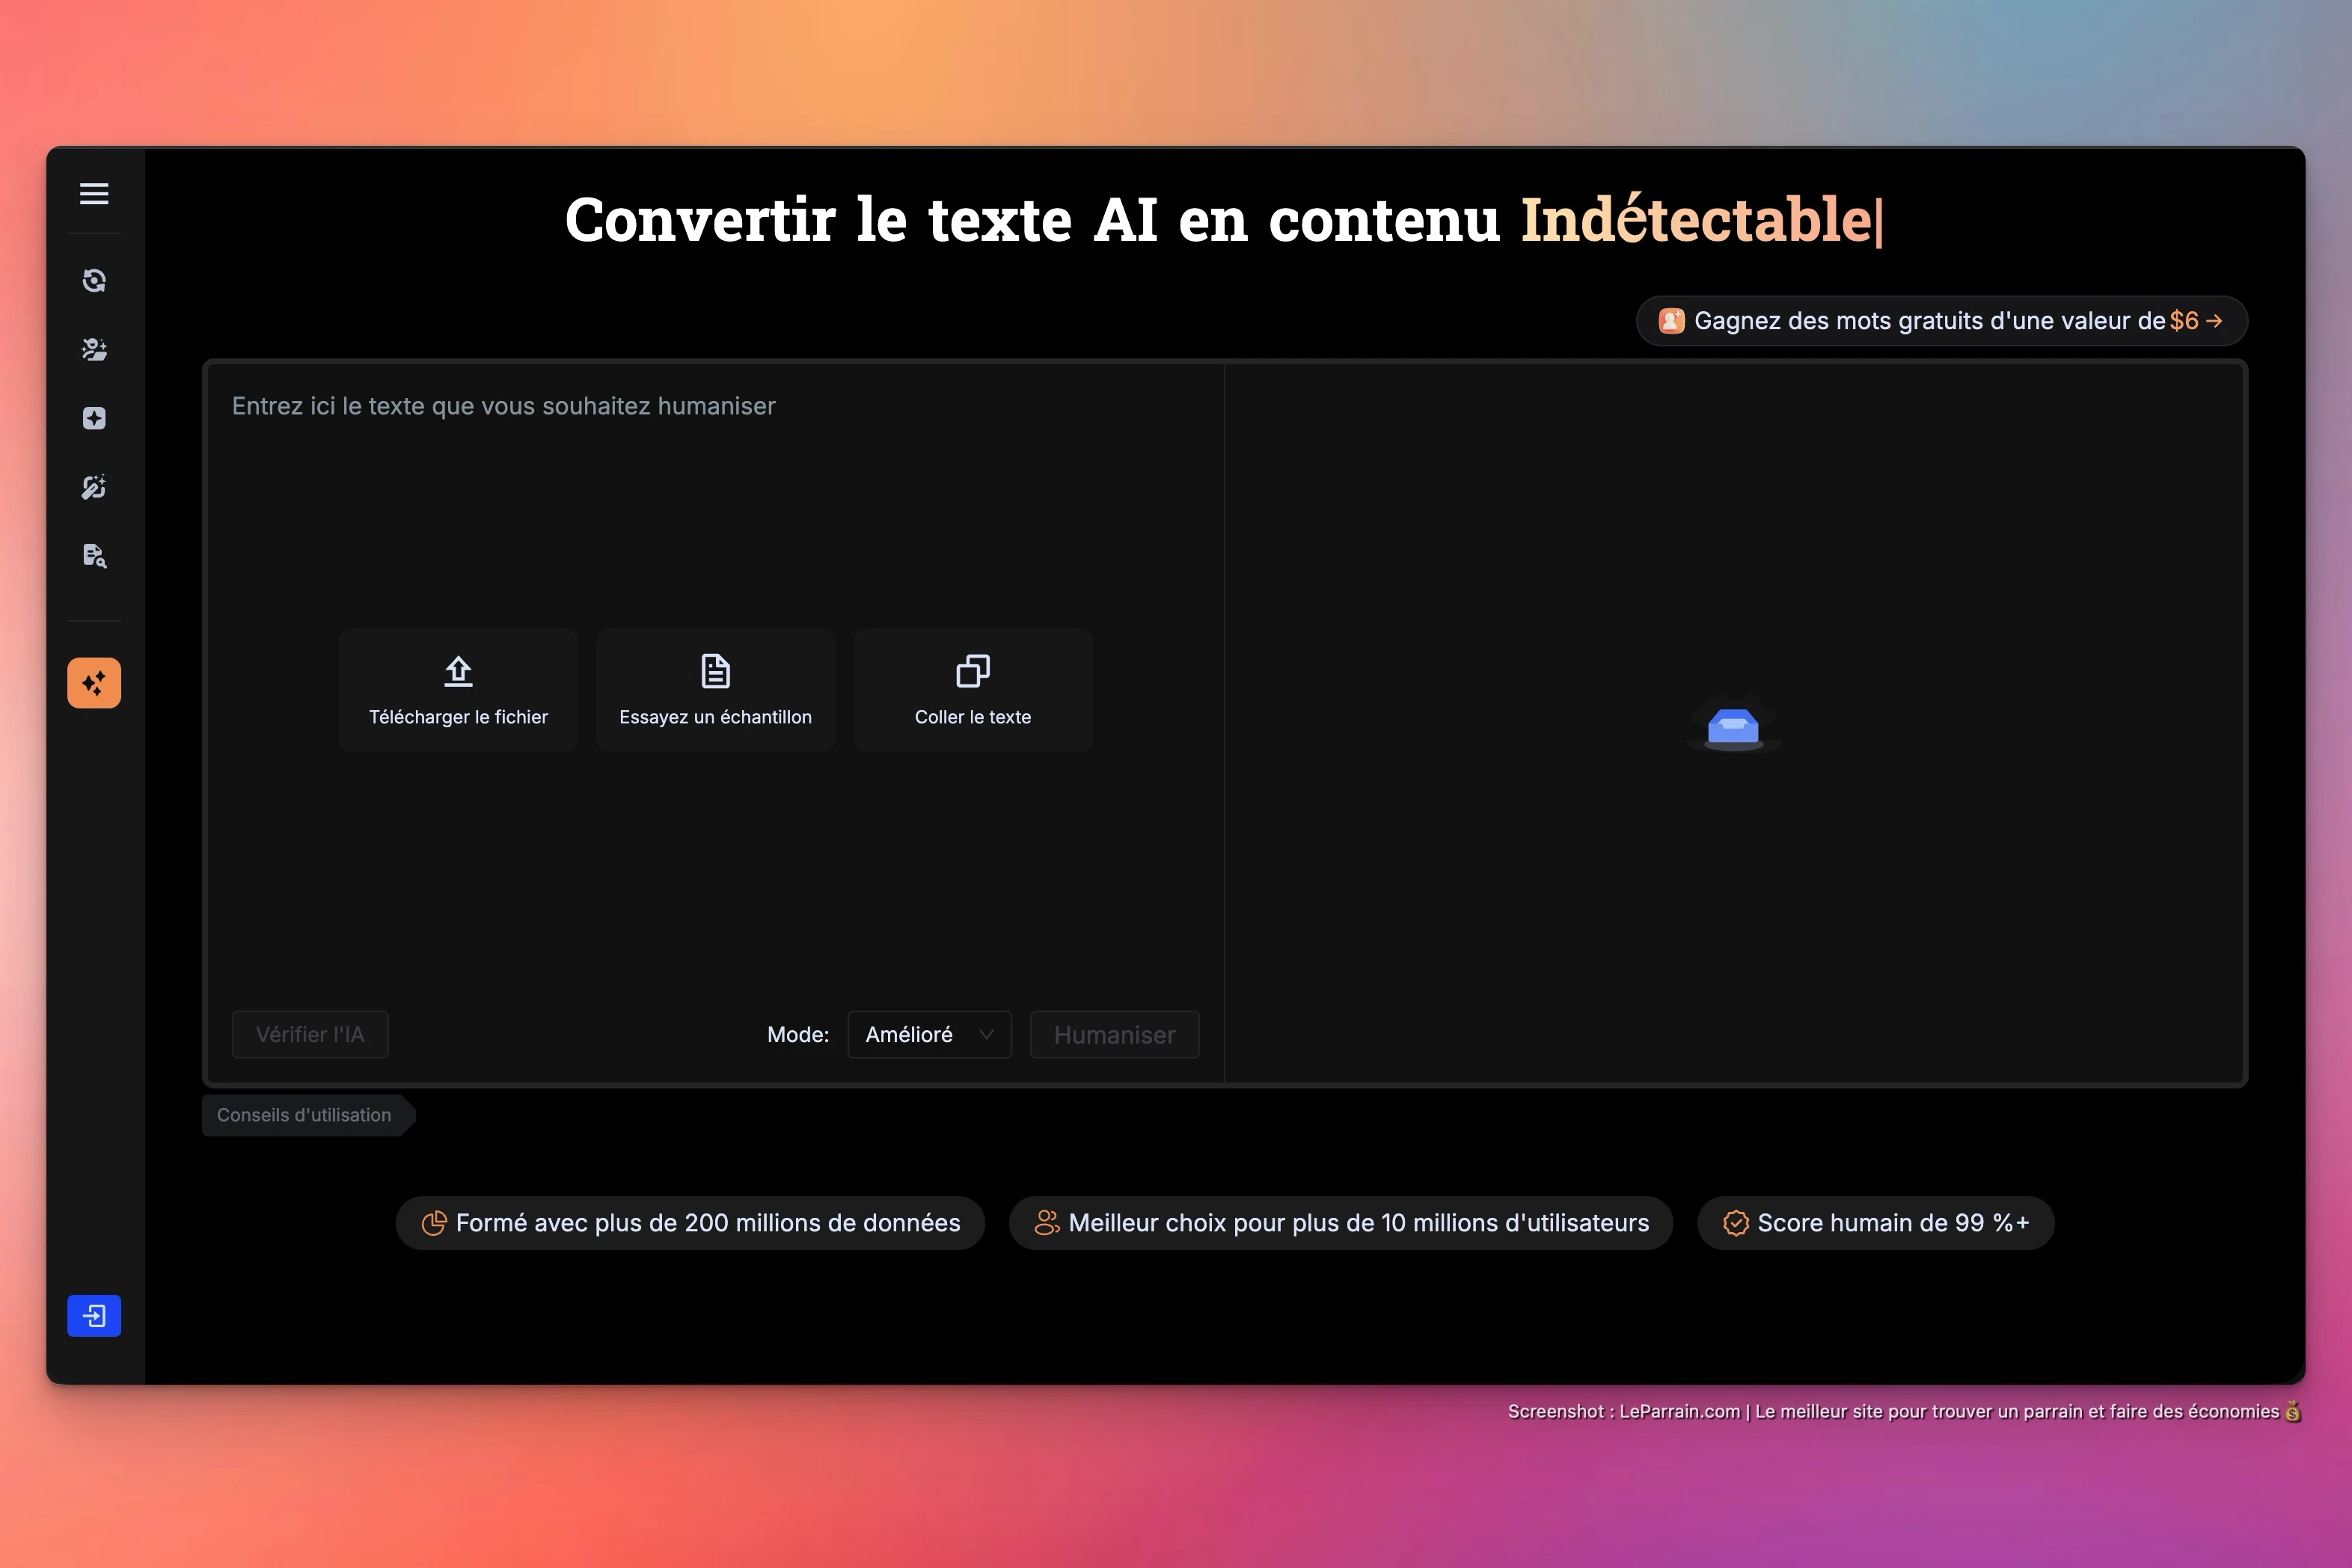
Task: Click Gagnez des mots gratuits link
Action: (x=1941, y=321)
